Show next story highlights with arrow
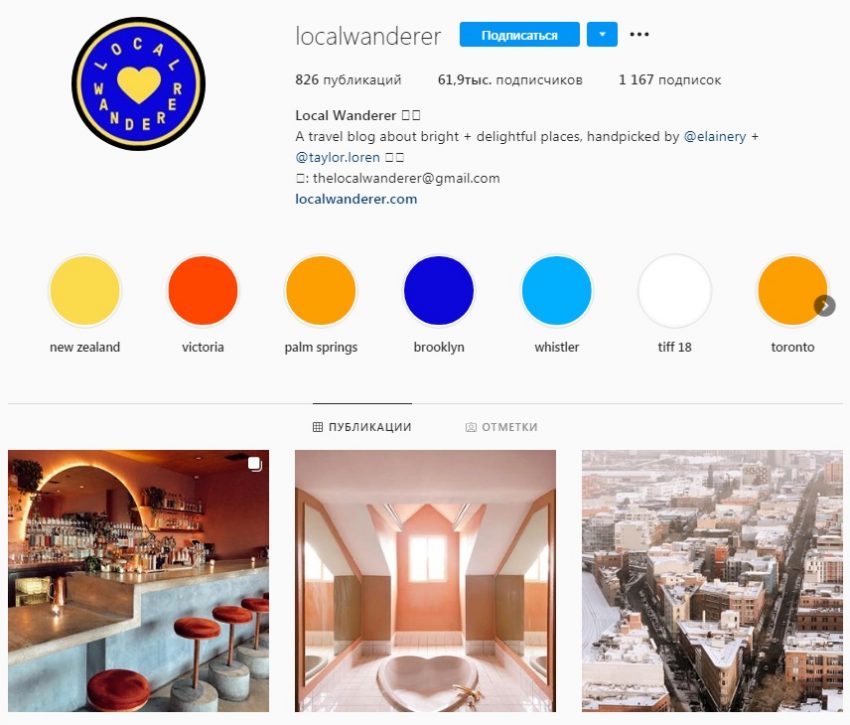 (824, 306)
